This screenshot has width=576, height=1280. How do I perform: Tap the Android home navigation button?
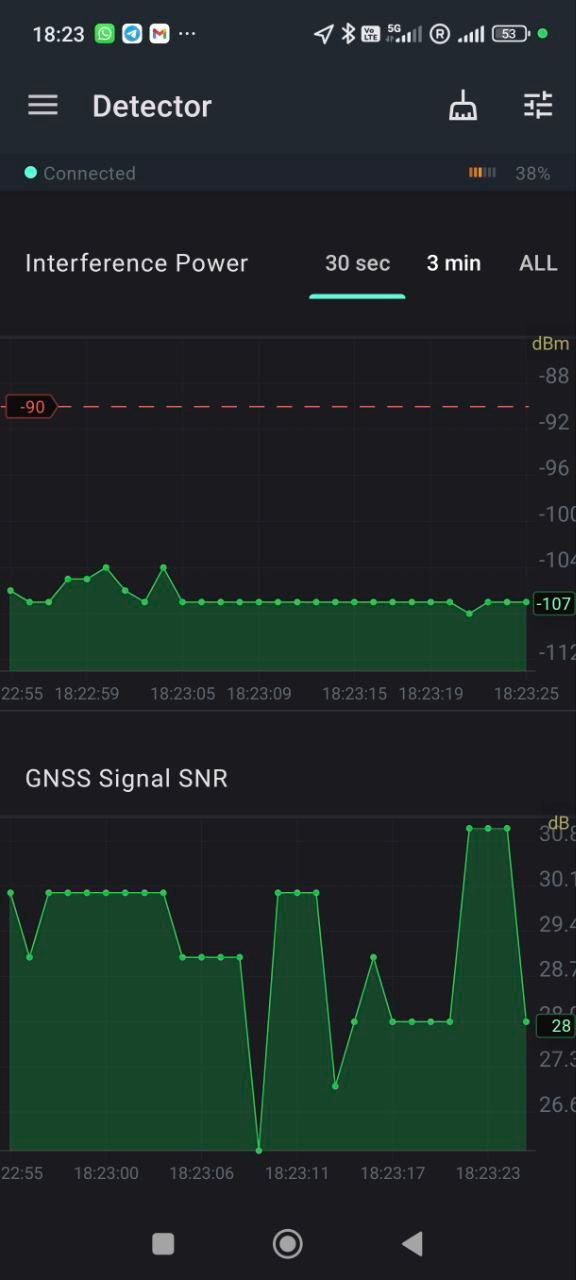pyautogui.click(x=288, y=1244)
